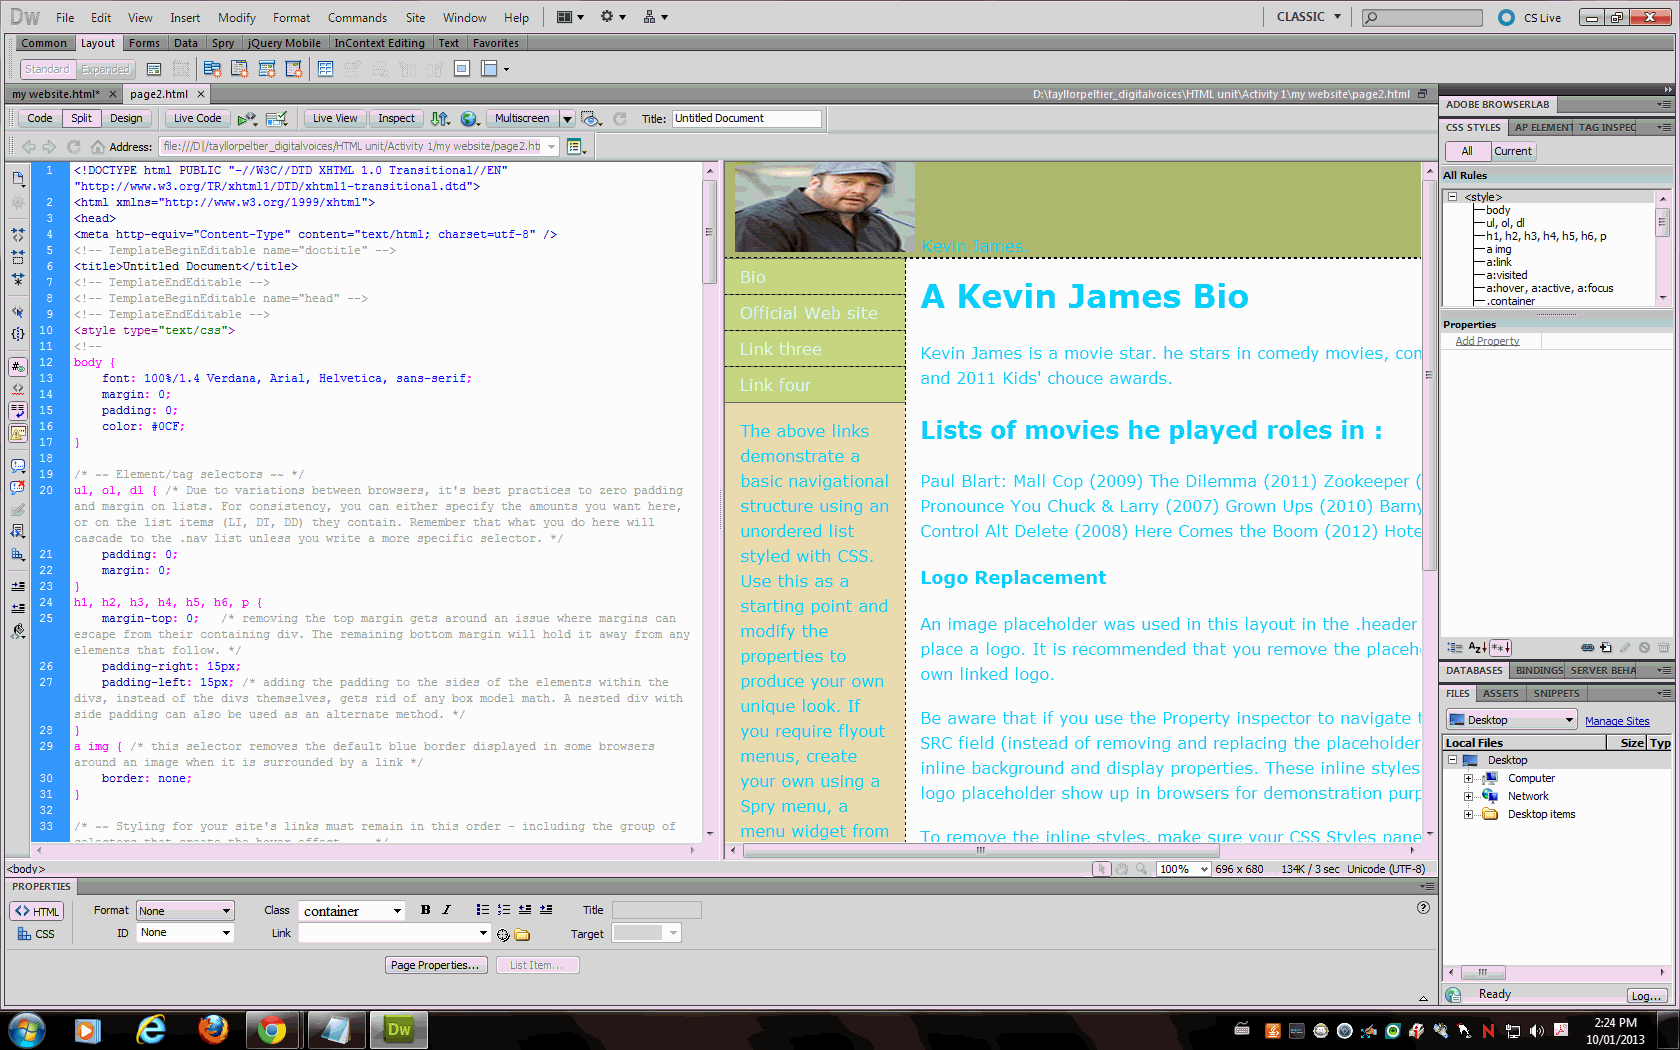
Task: Toggle Show Only Set Properties view
Action: pyautogui.click(x=1501, y=648)
